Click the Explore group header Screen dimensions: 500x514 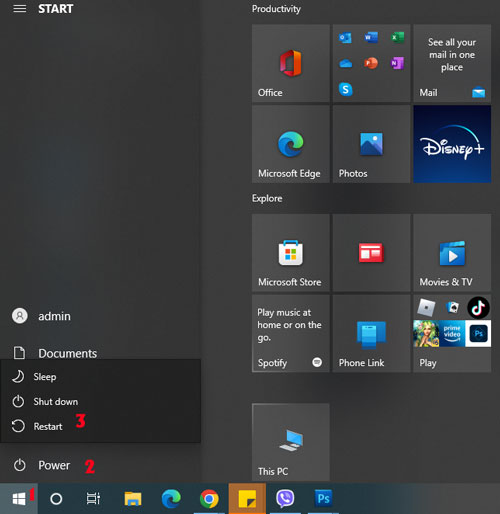pos(267,198)
